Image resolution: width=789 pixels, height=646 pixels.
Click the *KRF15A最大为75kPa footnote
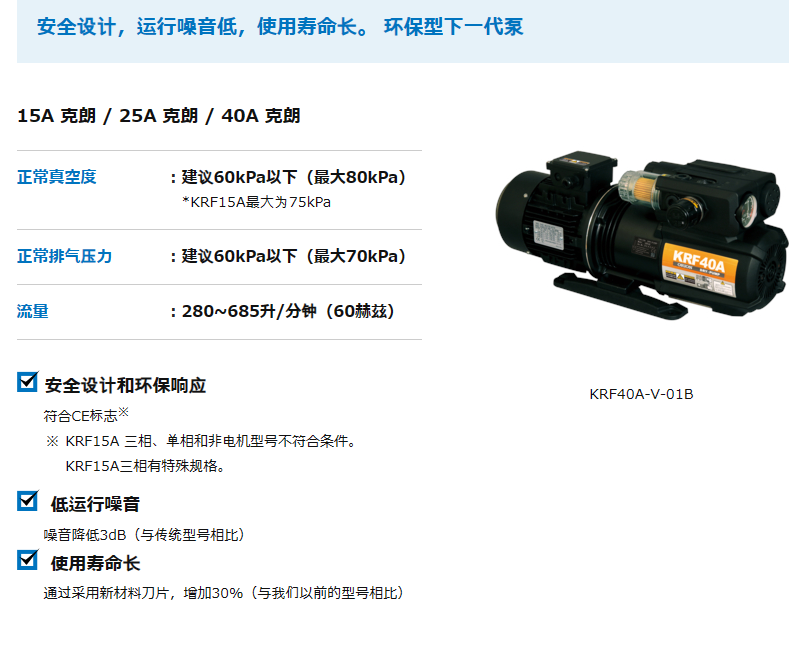click(x=256, y=202)
